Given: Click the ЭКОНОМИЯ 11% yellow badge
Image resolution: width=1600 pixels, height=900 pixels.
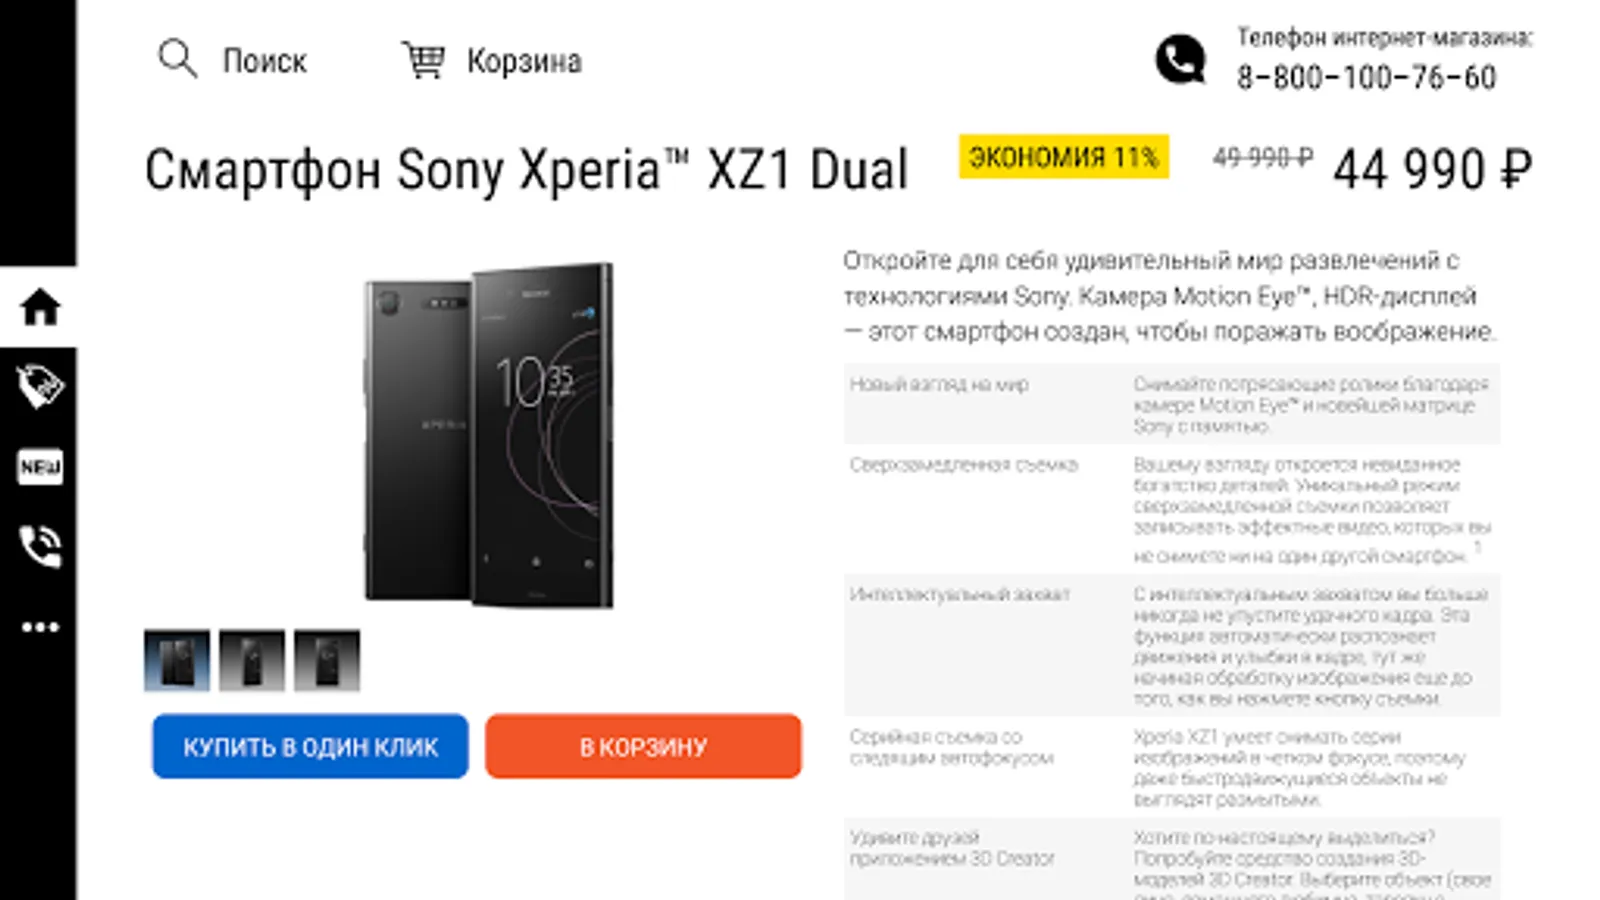Looking at the screenshot, I should 1063,157.
